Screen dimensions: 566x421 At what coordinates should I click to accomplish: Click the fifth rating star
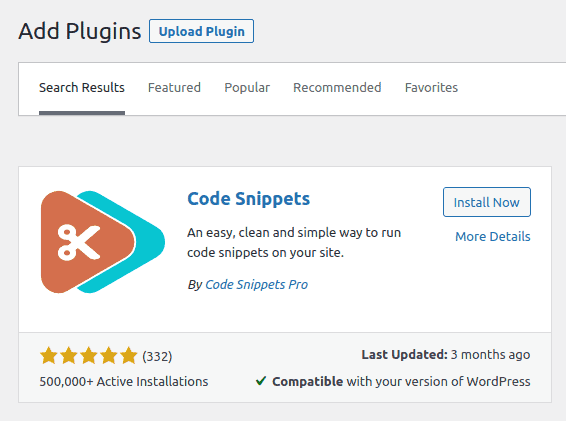[x=129, y=356]
